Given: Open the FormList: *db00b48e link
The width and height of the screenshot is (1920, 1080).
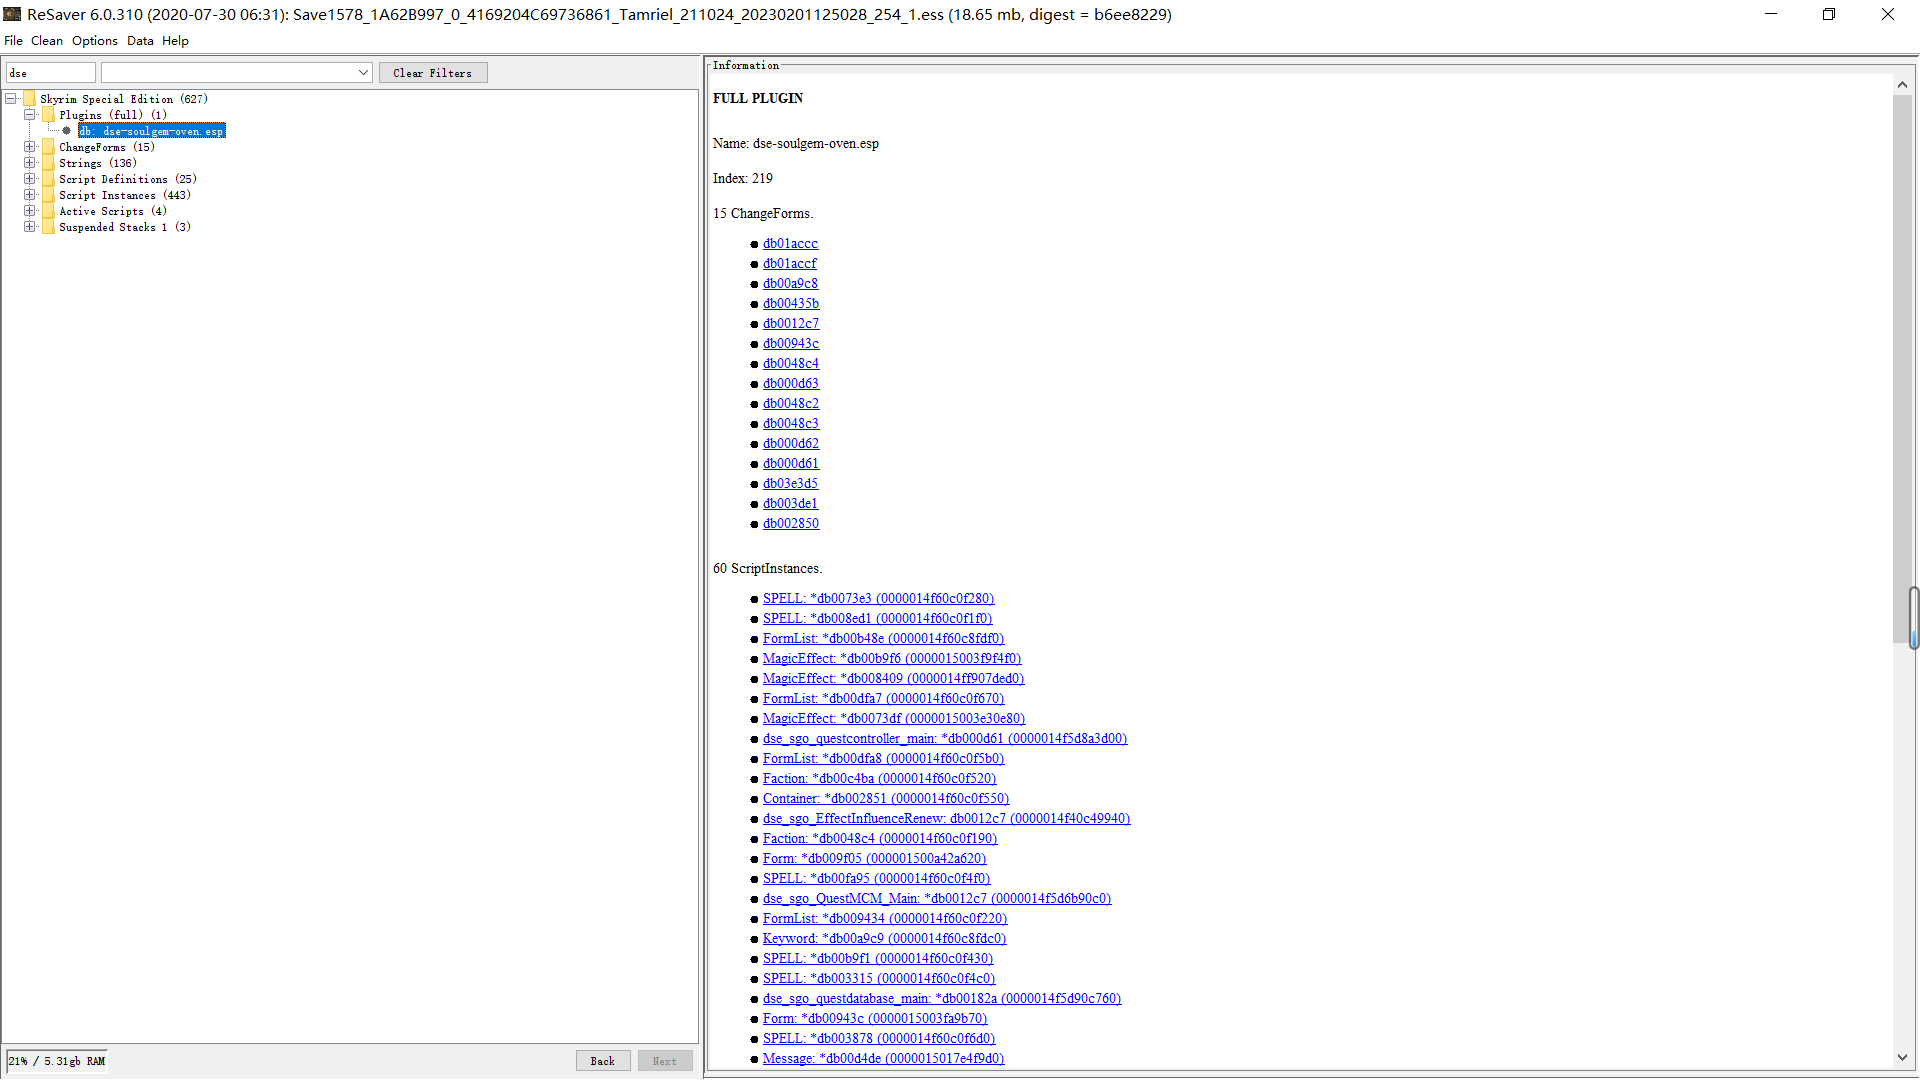Looking at the screenshot, I should pos(883,639).
